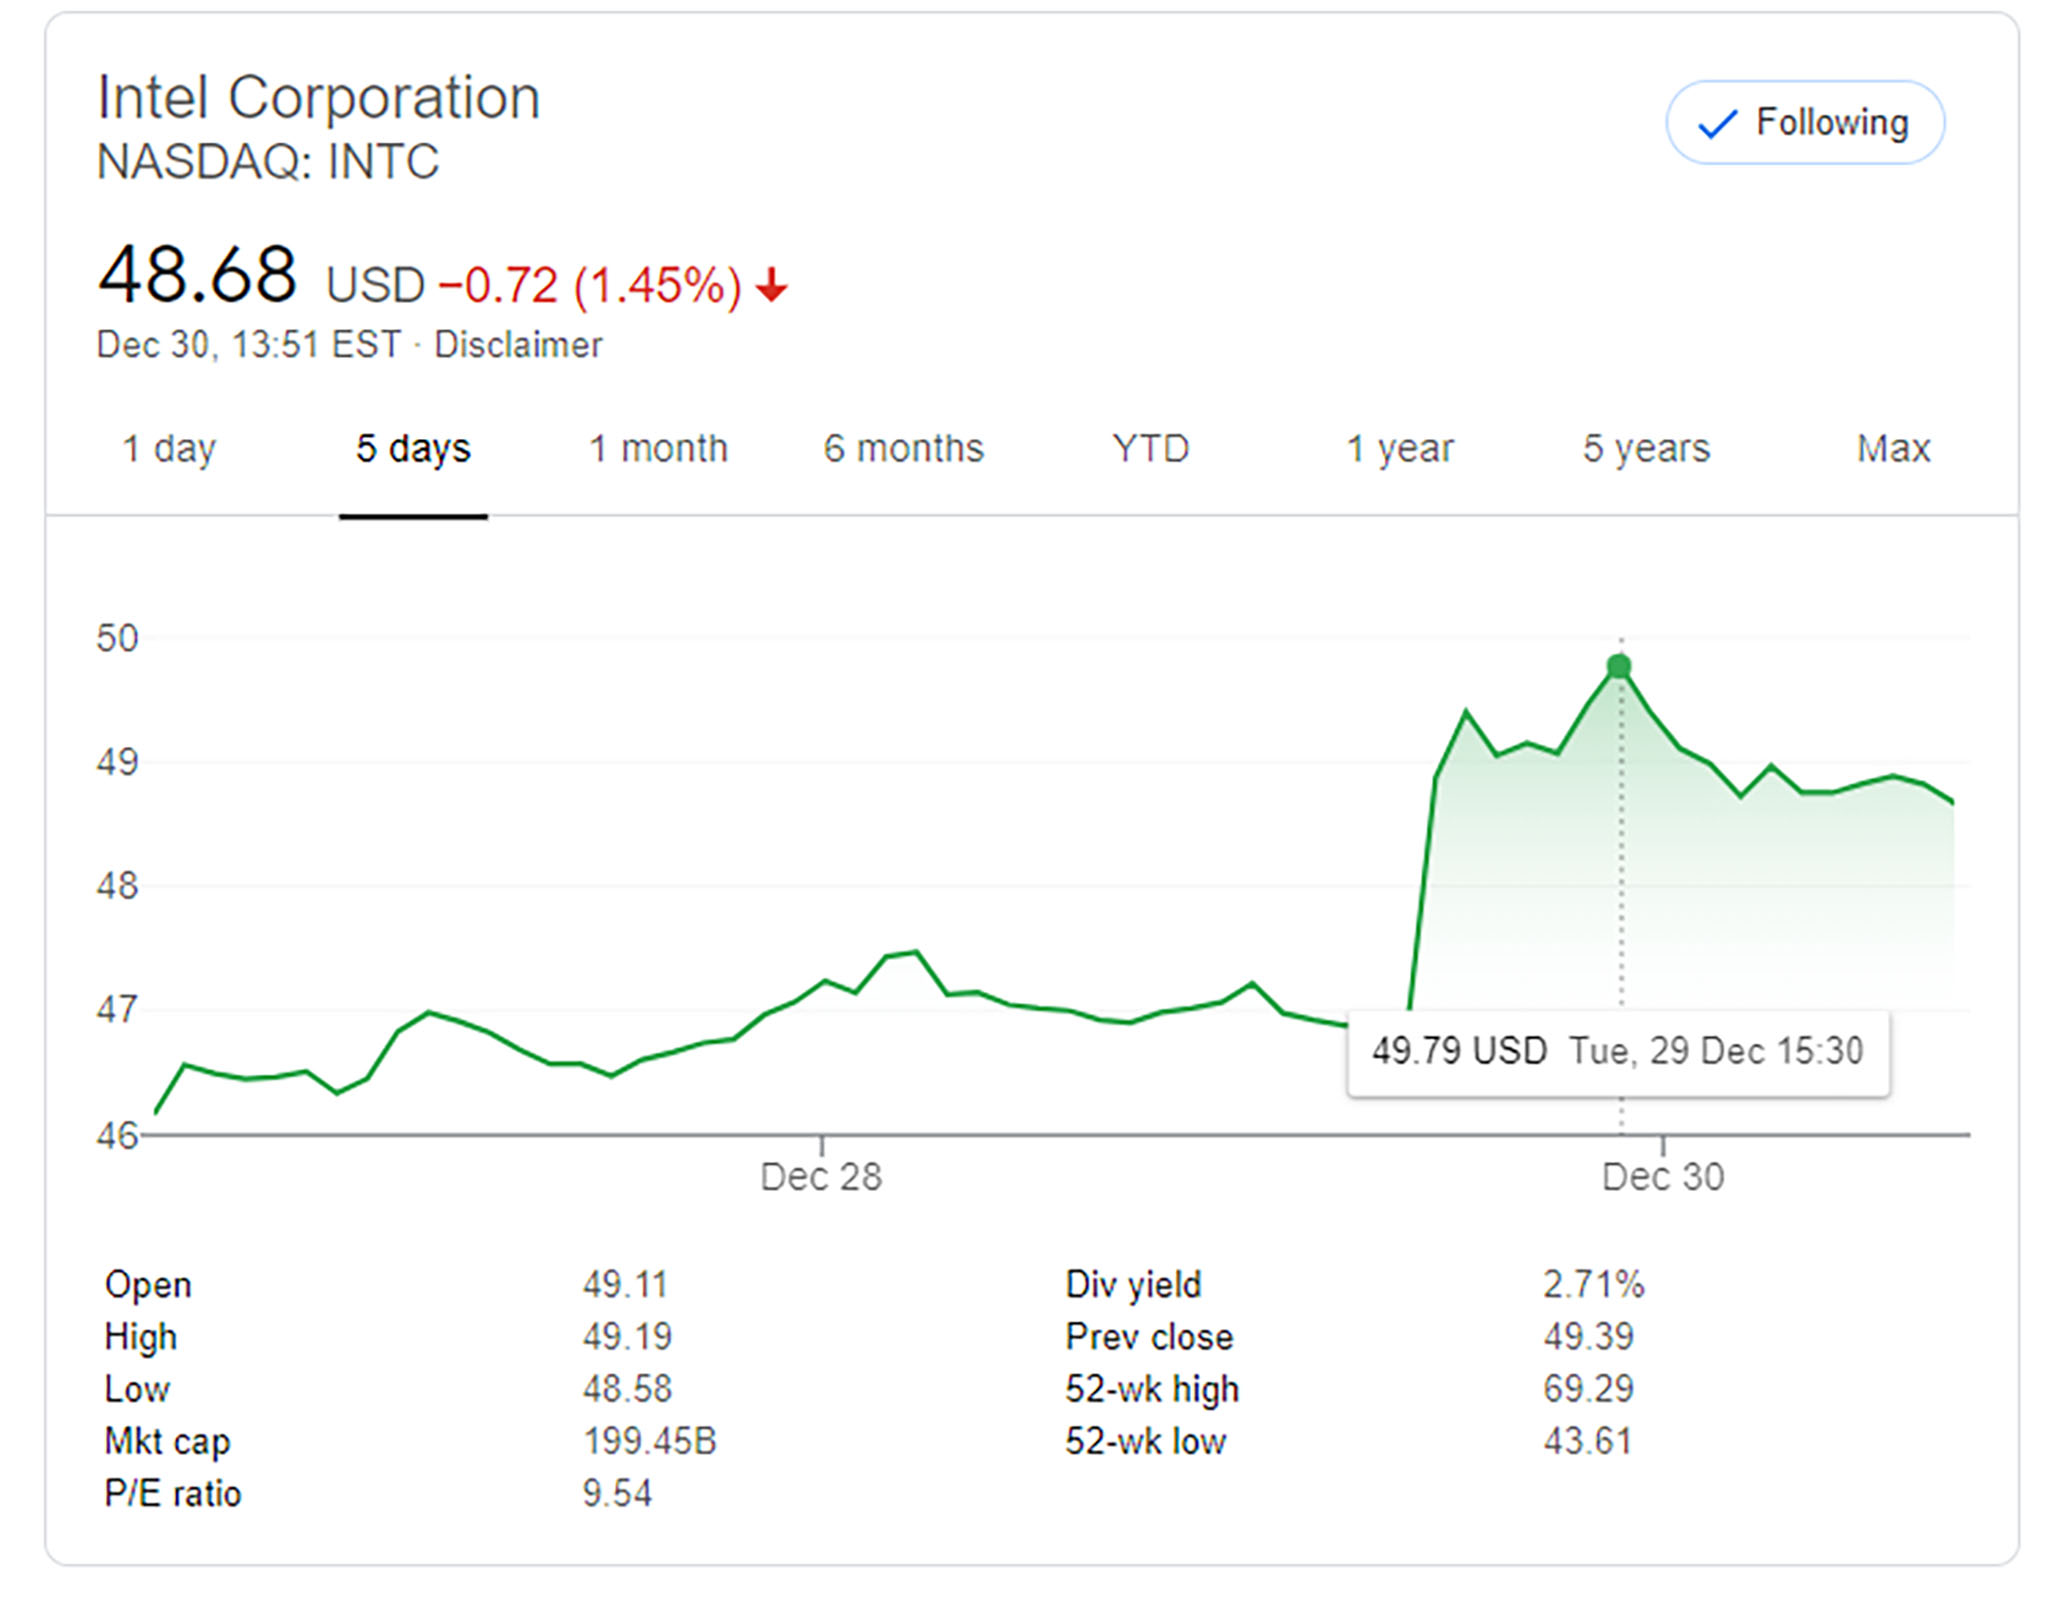The width and height of the screenshot is (2048, 1597).
Task: Click the Mkt cap label
Action: [x=167, y=1442]
